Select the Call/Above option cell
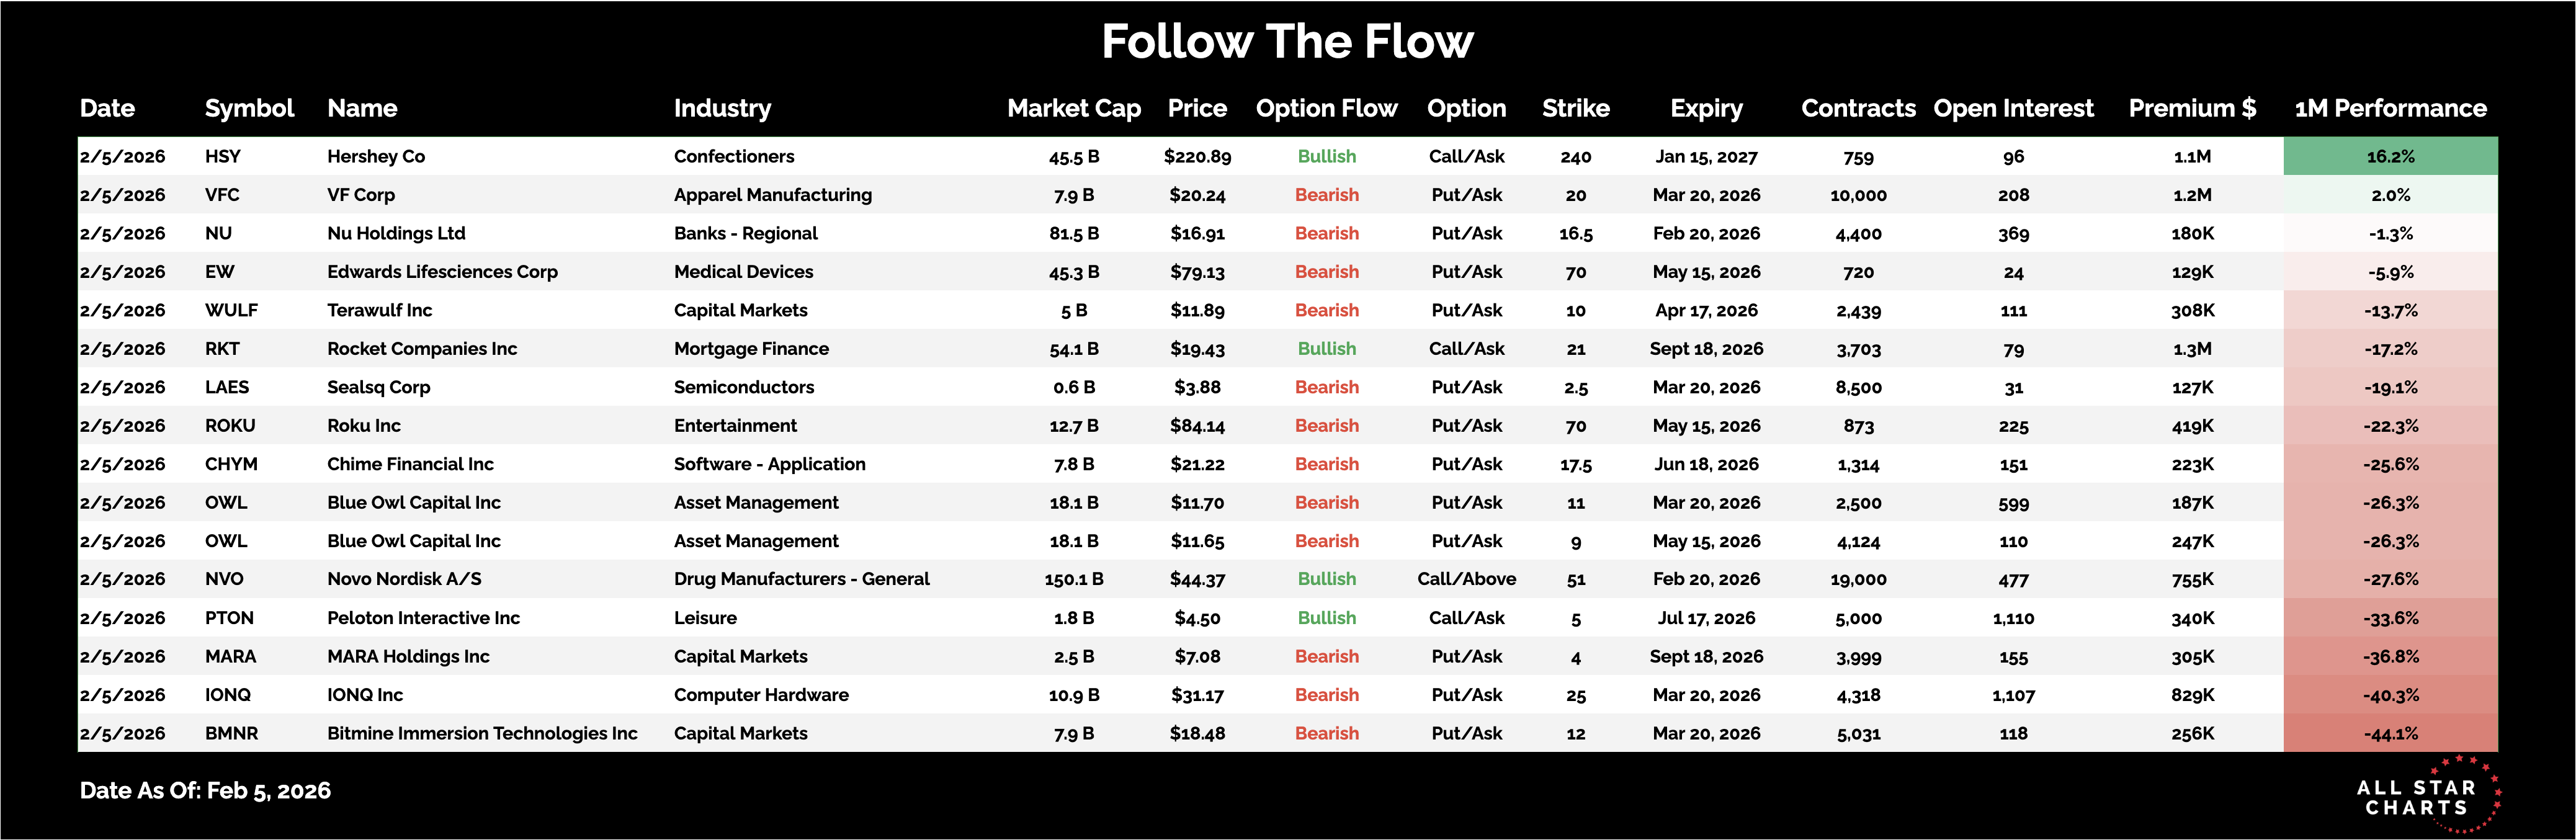 coord(1466,579)
